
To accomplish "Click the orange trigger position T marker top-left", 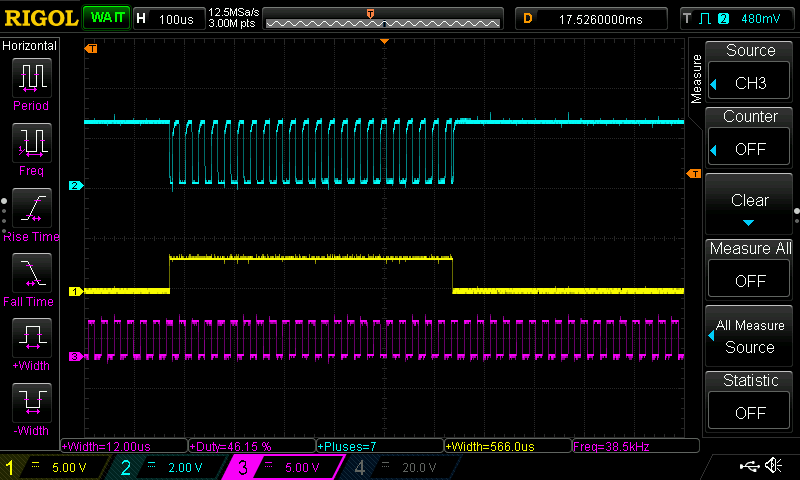I will [x=91, y=48].
